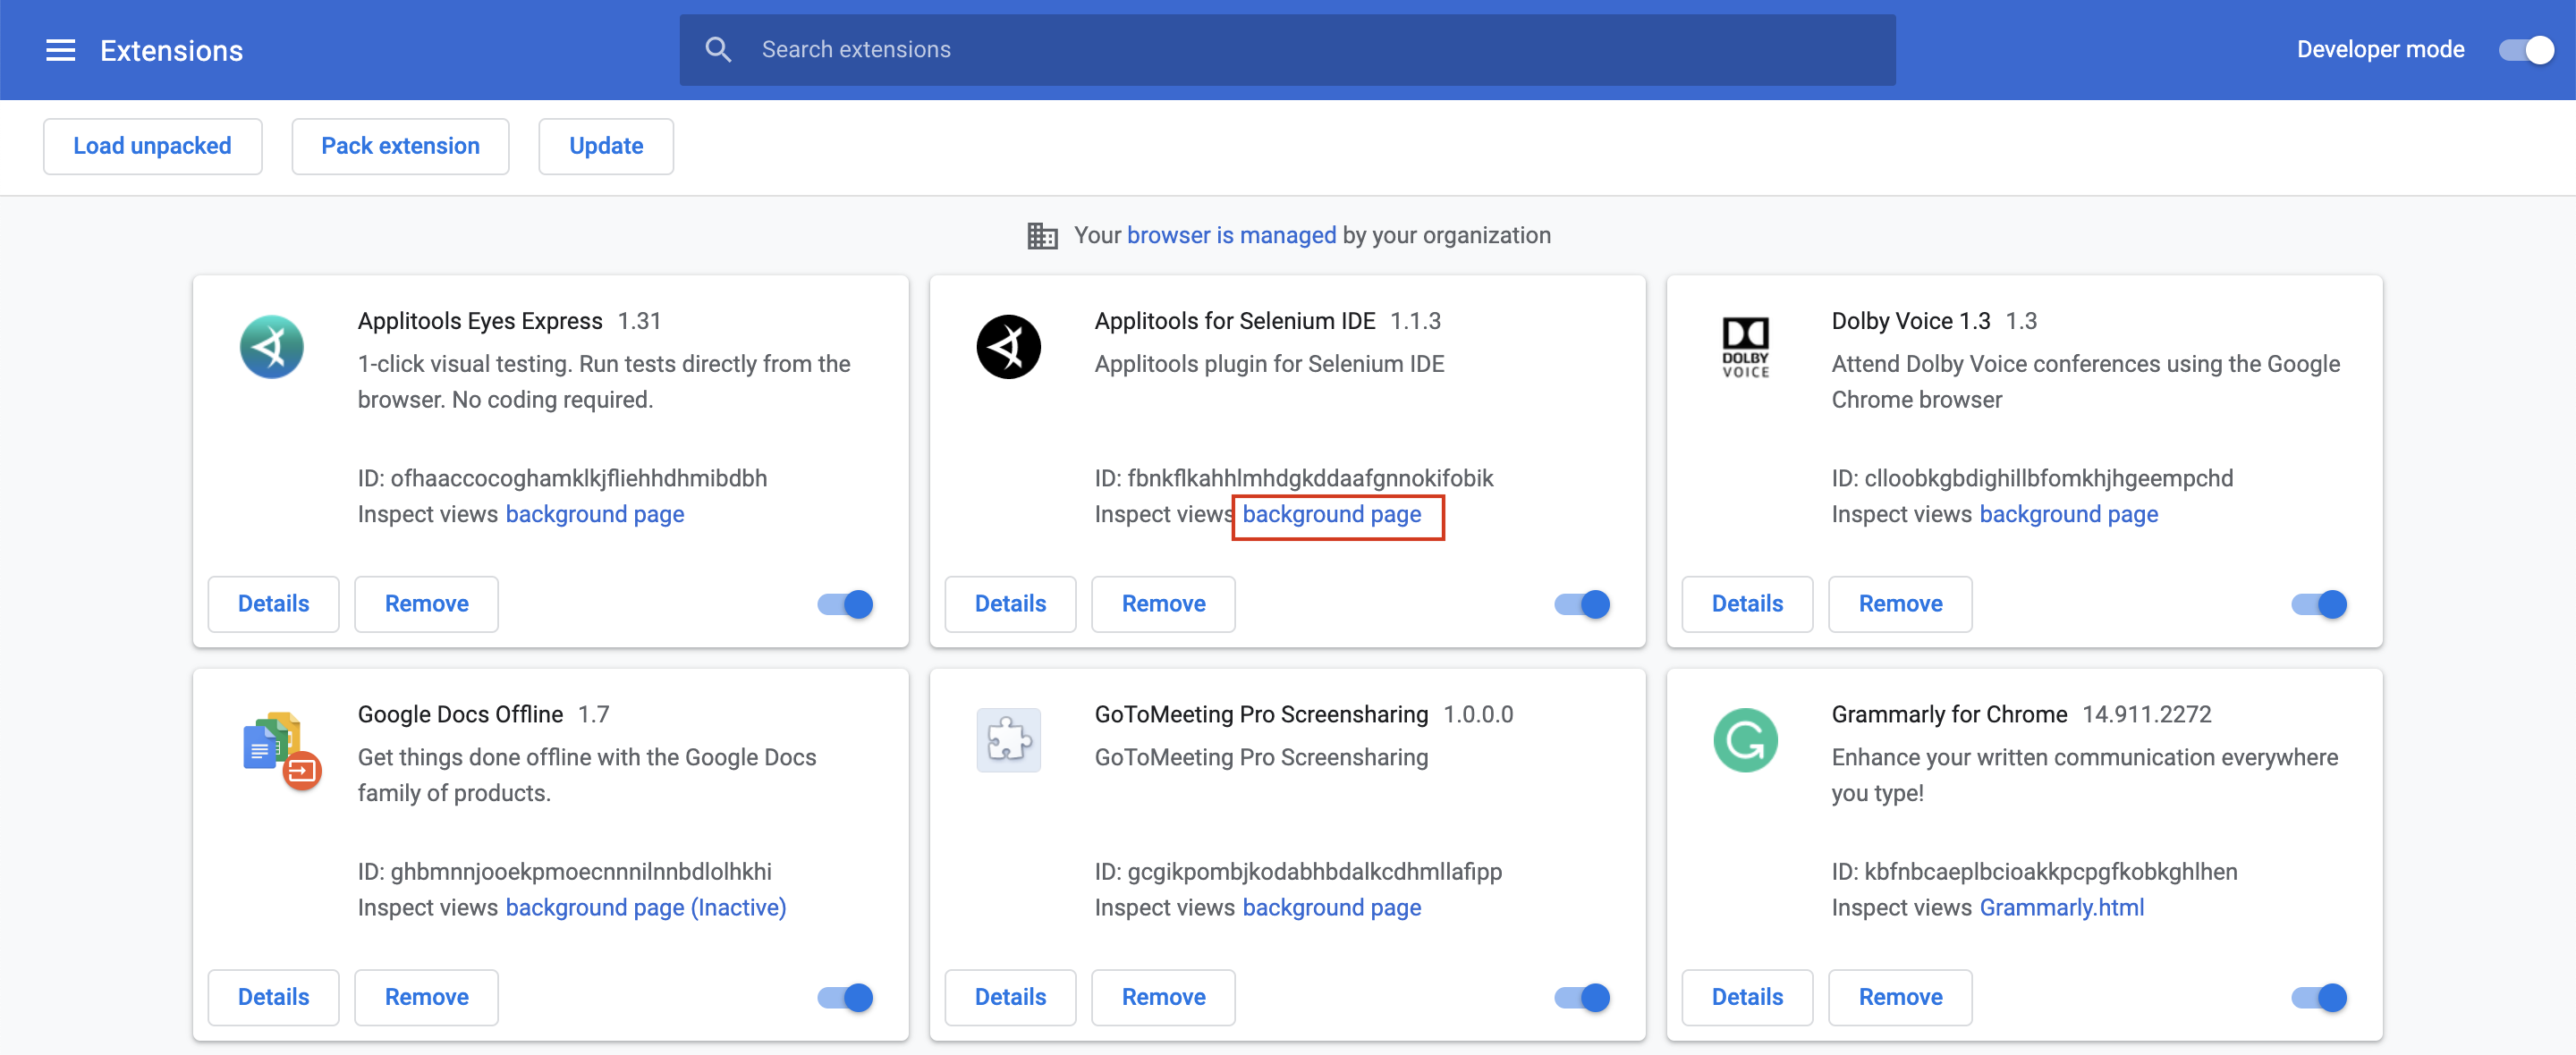Open Details for Applitools for Selenium IDE
The width and height of the screenshot is (2576, 1055).
click(x=1010, y=604)
